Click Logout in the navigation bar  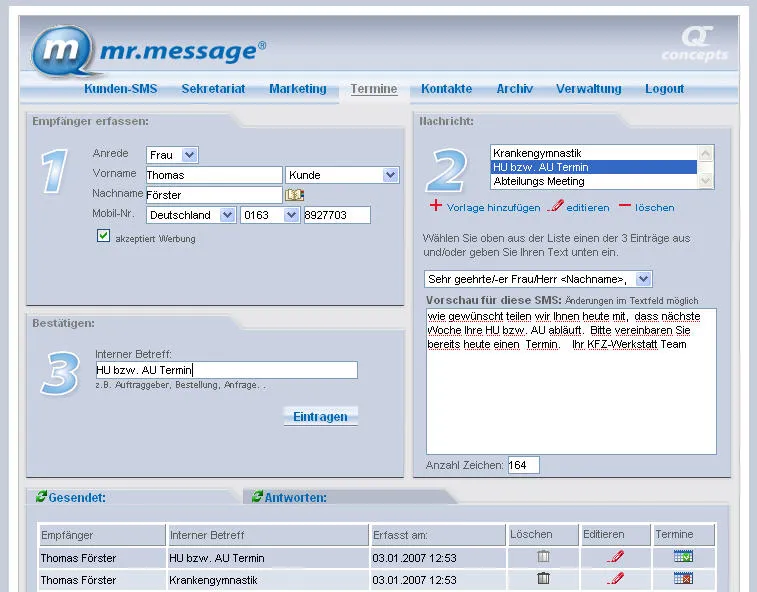tap(665, 89)
